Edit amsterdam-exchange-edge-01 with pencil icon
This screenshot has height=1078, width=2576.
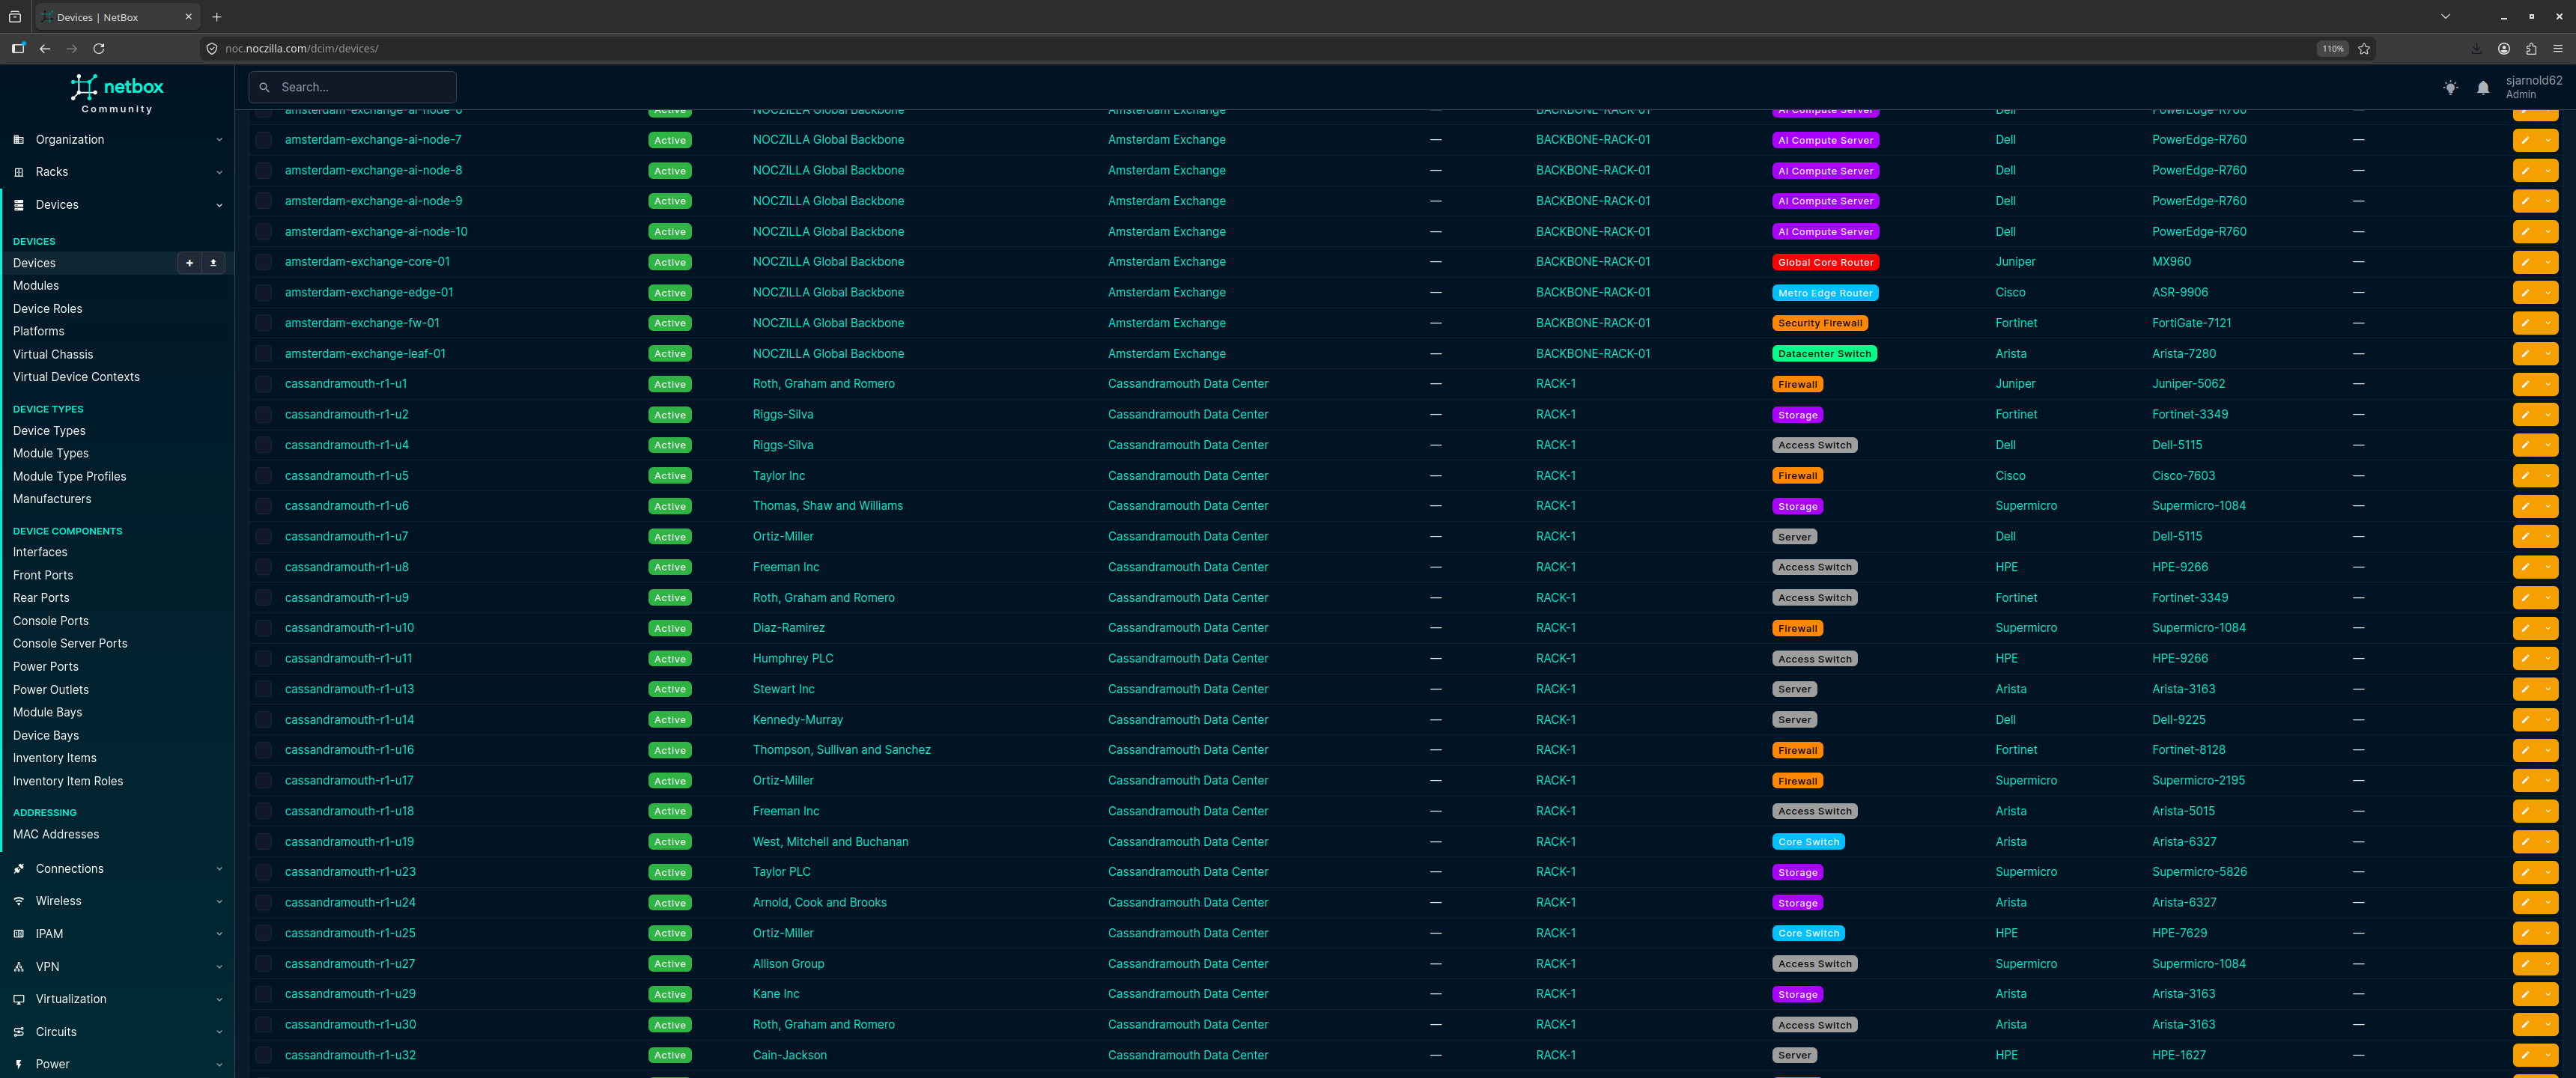click(2525, 293)
